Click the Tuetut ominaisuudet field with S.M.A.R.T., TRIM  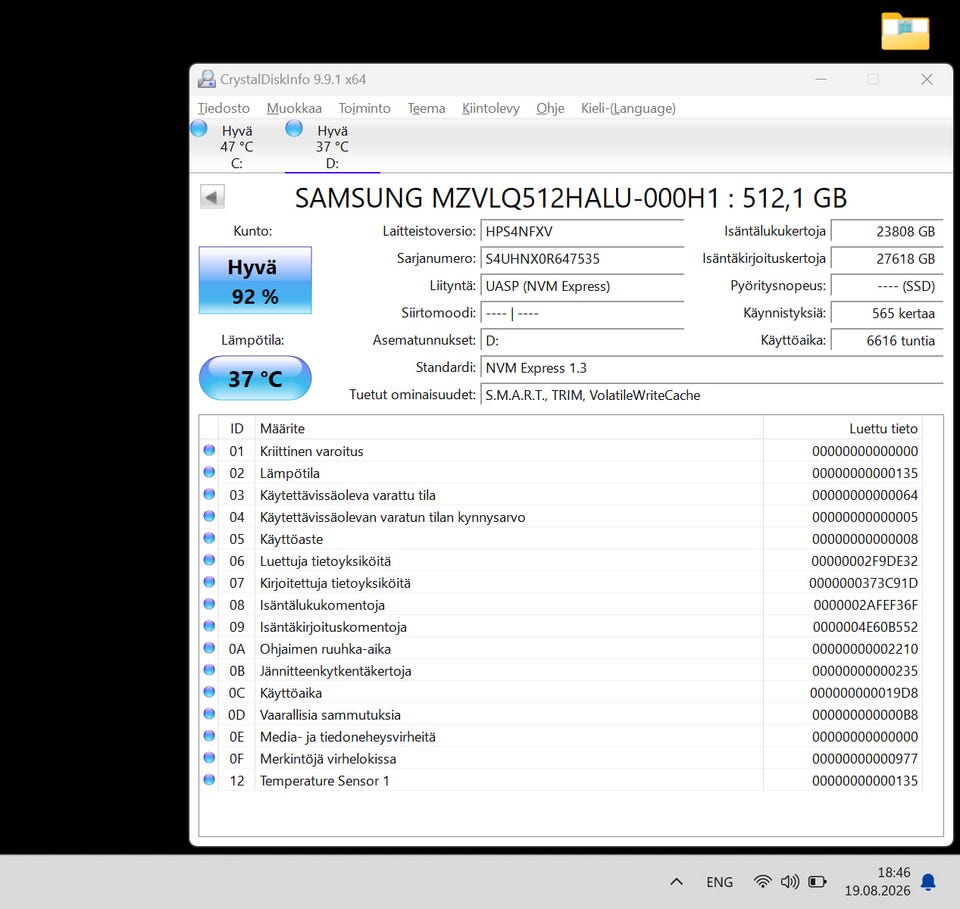point(712,395)
